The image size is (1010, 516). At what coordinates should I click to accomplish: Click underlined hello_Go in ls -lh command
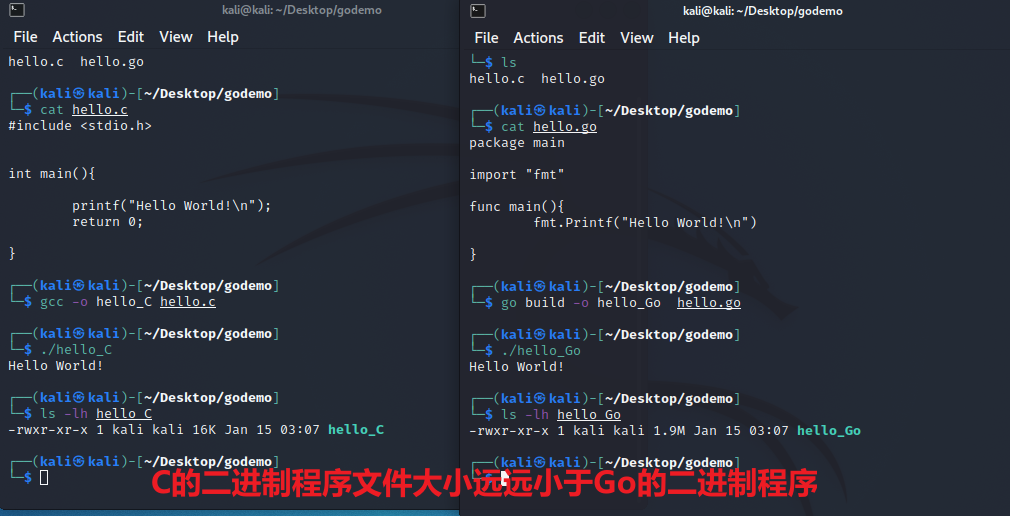tap(588, 415)
